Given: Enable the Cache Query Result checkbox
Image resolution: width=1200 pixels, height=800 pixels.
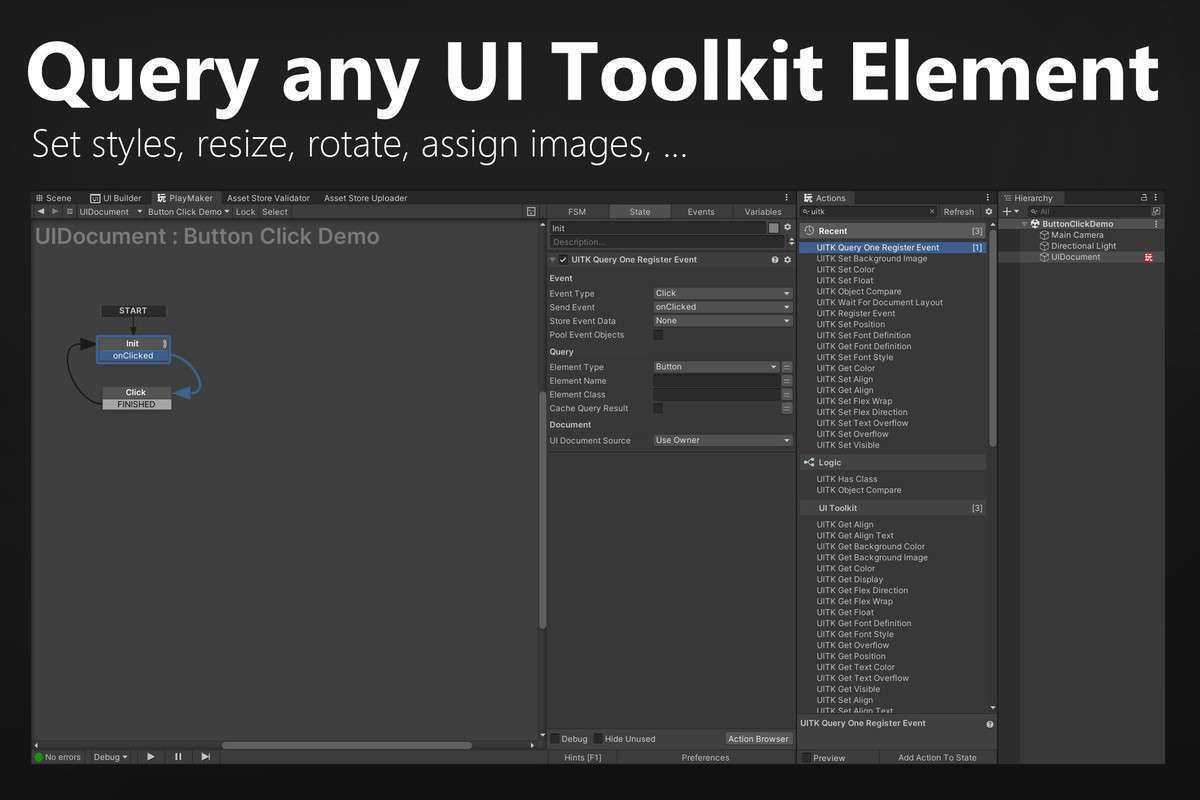Looking at the screenshot, I should point(658,408).
